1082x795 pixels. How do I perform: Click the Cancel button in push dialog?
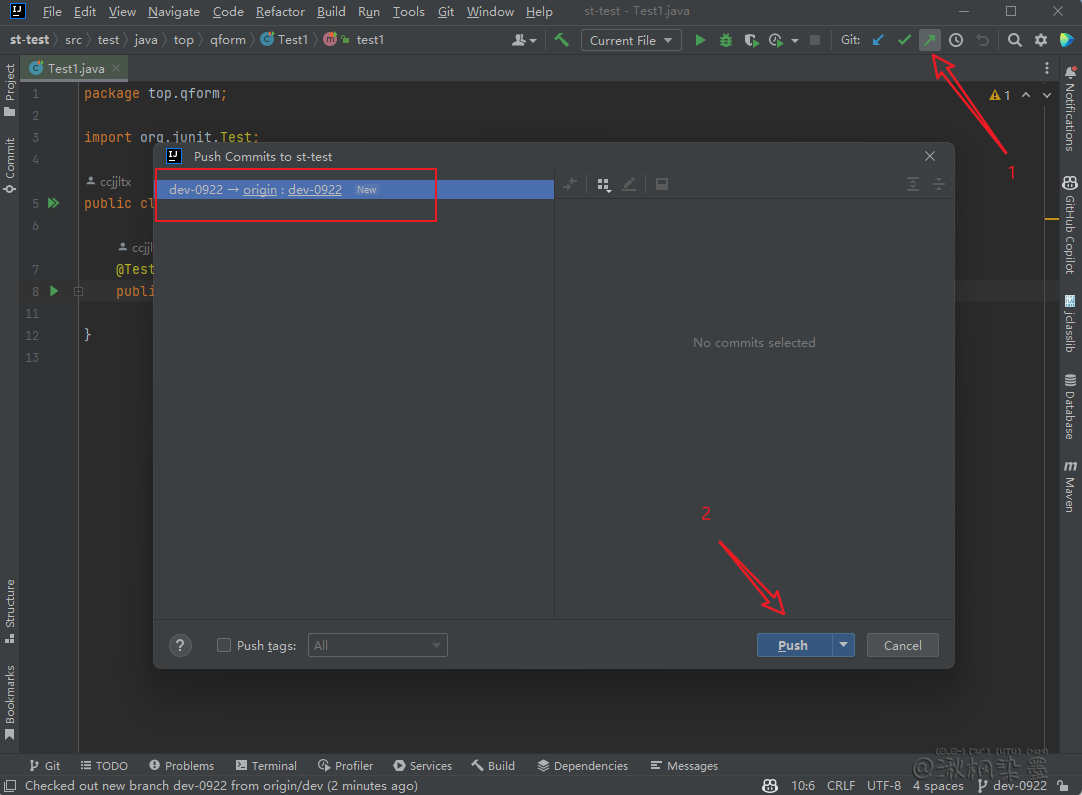click(x=902, y=645)
